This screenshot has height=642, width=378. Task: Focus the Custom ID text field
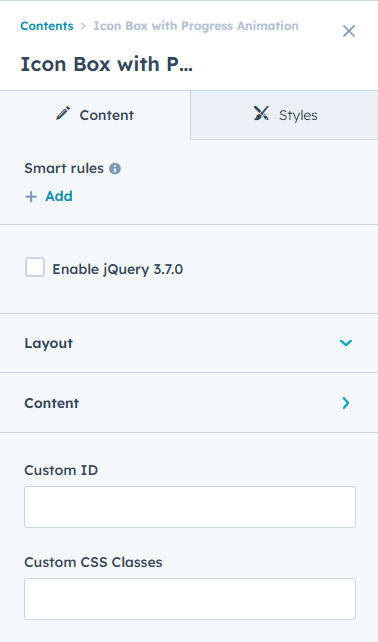190,507
